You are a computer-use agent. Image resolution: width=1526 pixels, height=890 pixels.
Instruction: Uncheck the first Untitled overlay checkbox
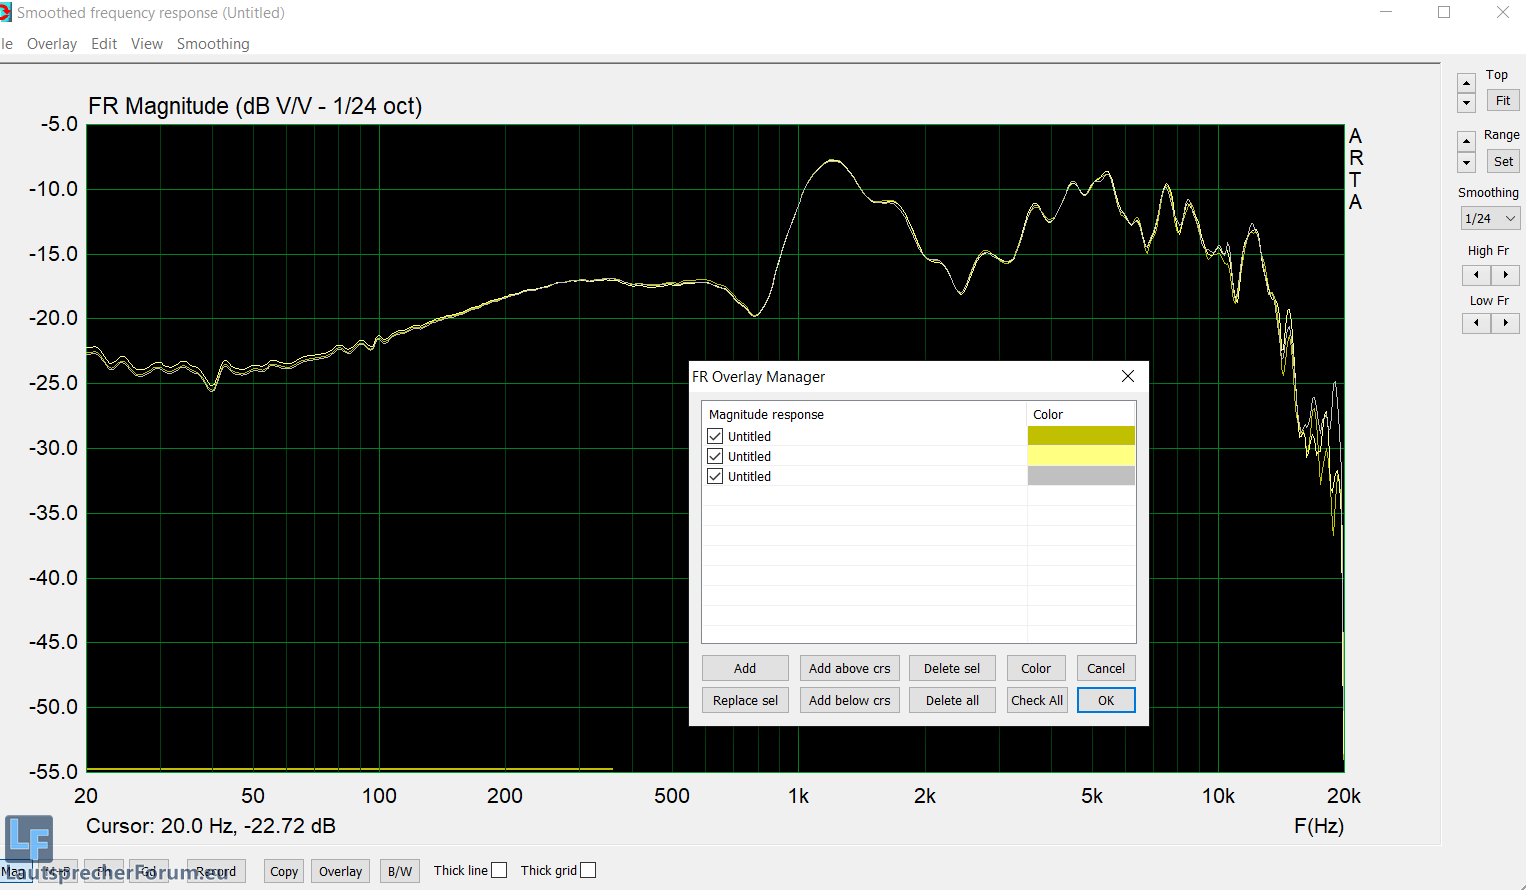(x=715, y=436)
